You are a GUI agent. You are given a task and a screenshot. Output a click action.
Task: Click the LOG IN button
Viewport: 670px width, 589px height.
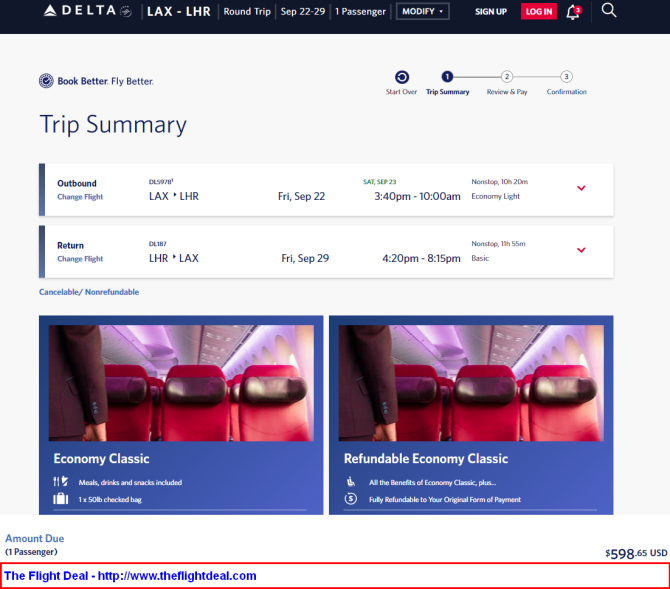pos(538,12)
